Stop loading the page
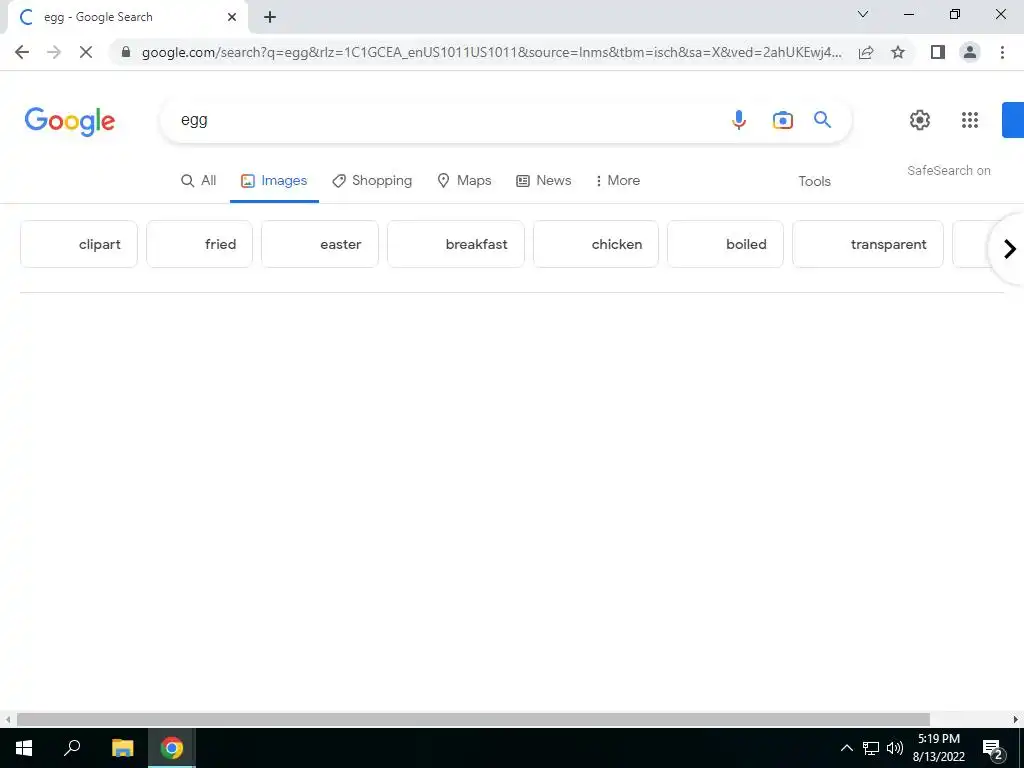Image resolution: width=1024 pixels, height=768 pixels. tap(86, 52)
